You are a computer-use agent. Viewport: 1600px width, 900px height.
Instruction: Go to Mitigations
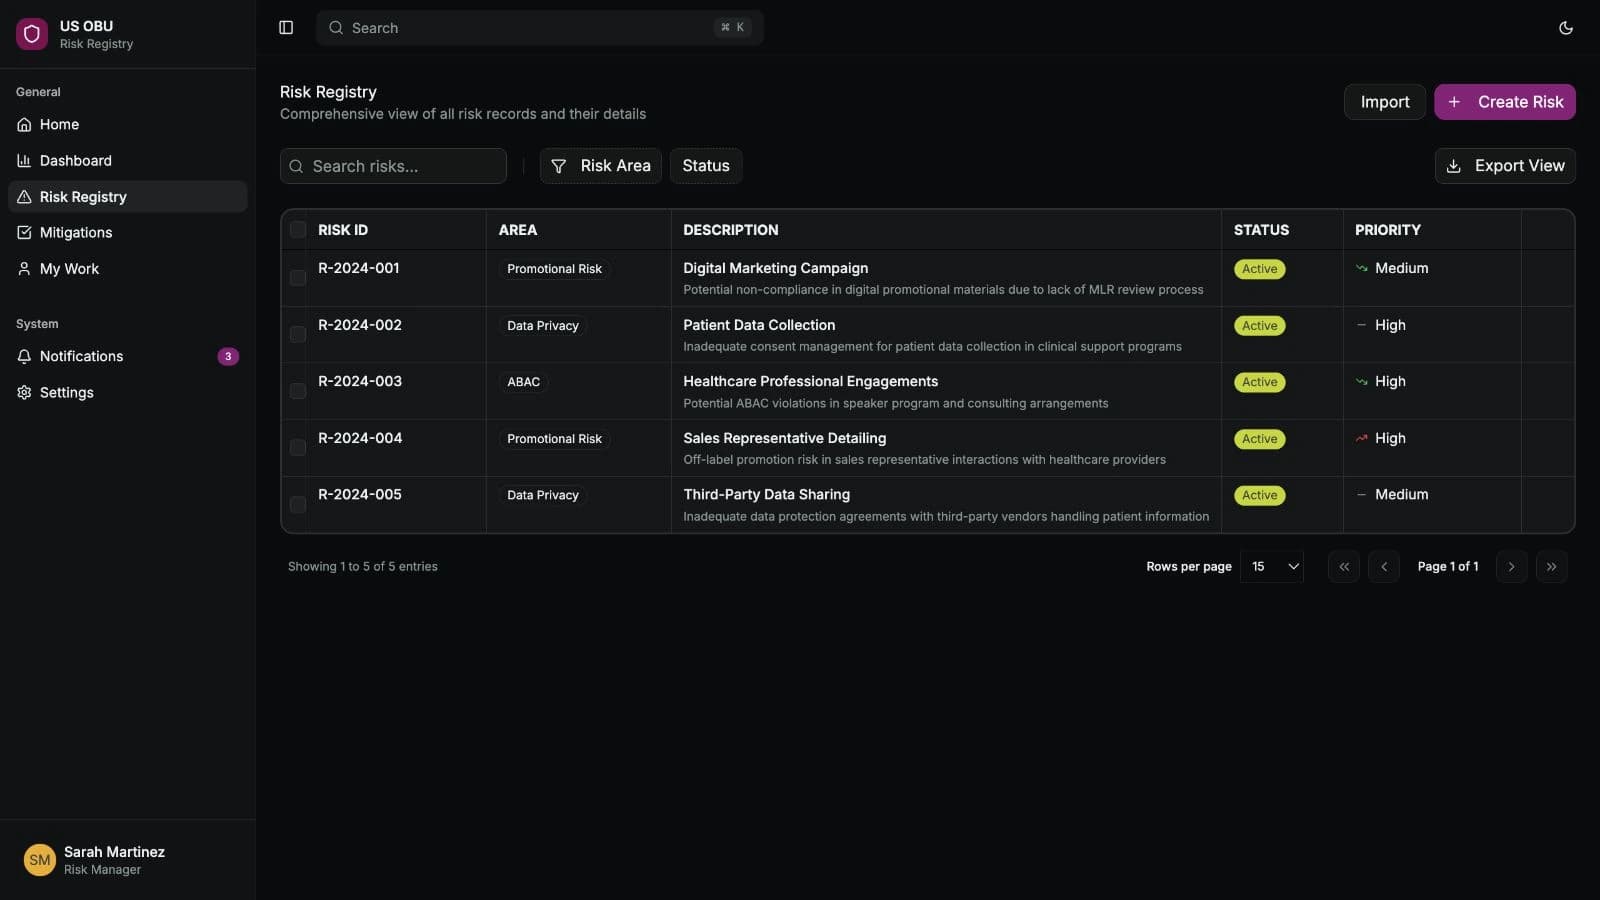(128, 233)
